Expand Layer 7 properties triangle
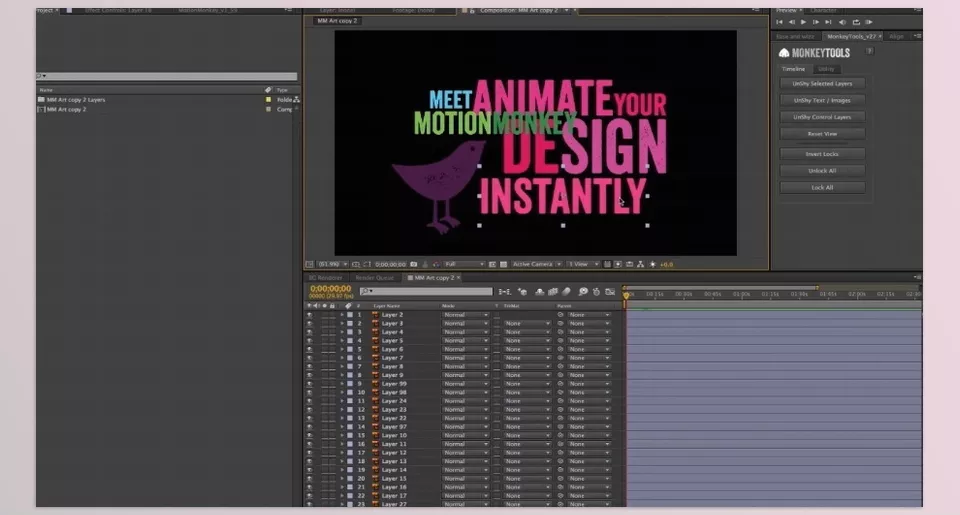Screen dimensions: 960x515 [342, 358]
